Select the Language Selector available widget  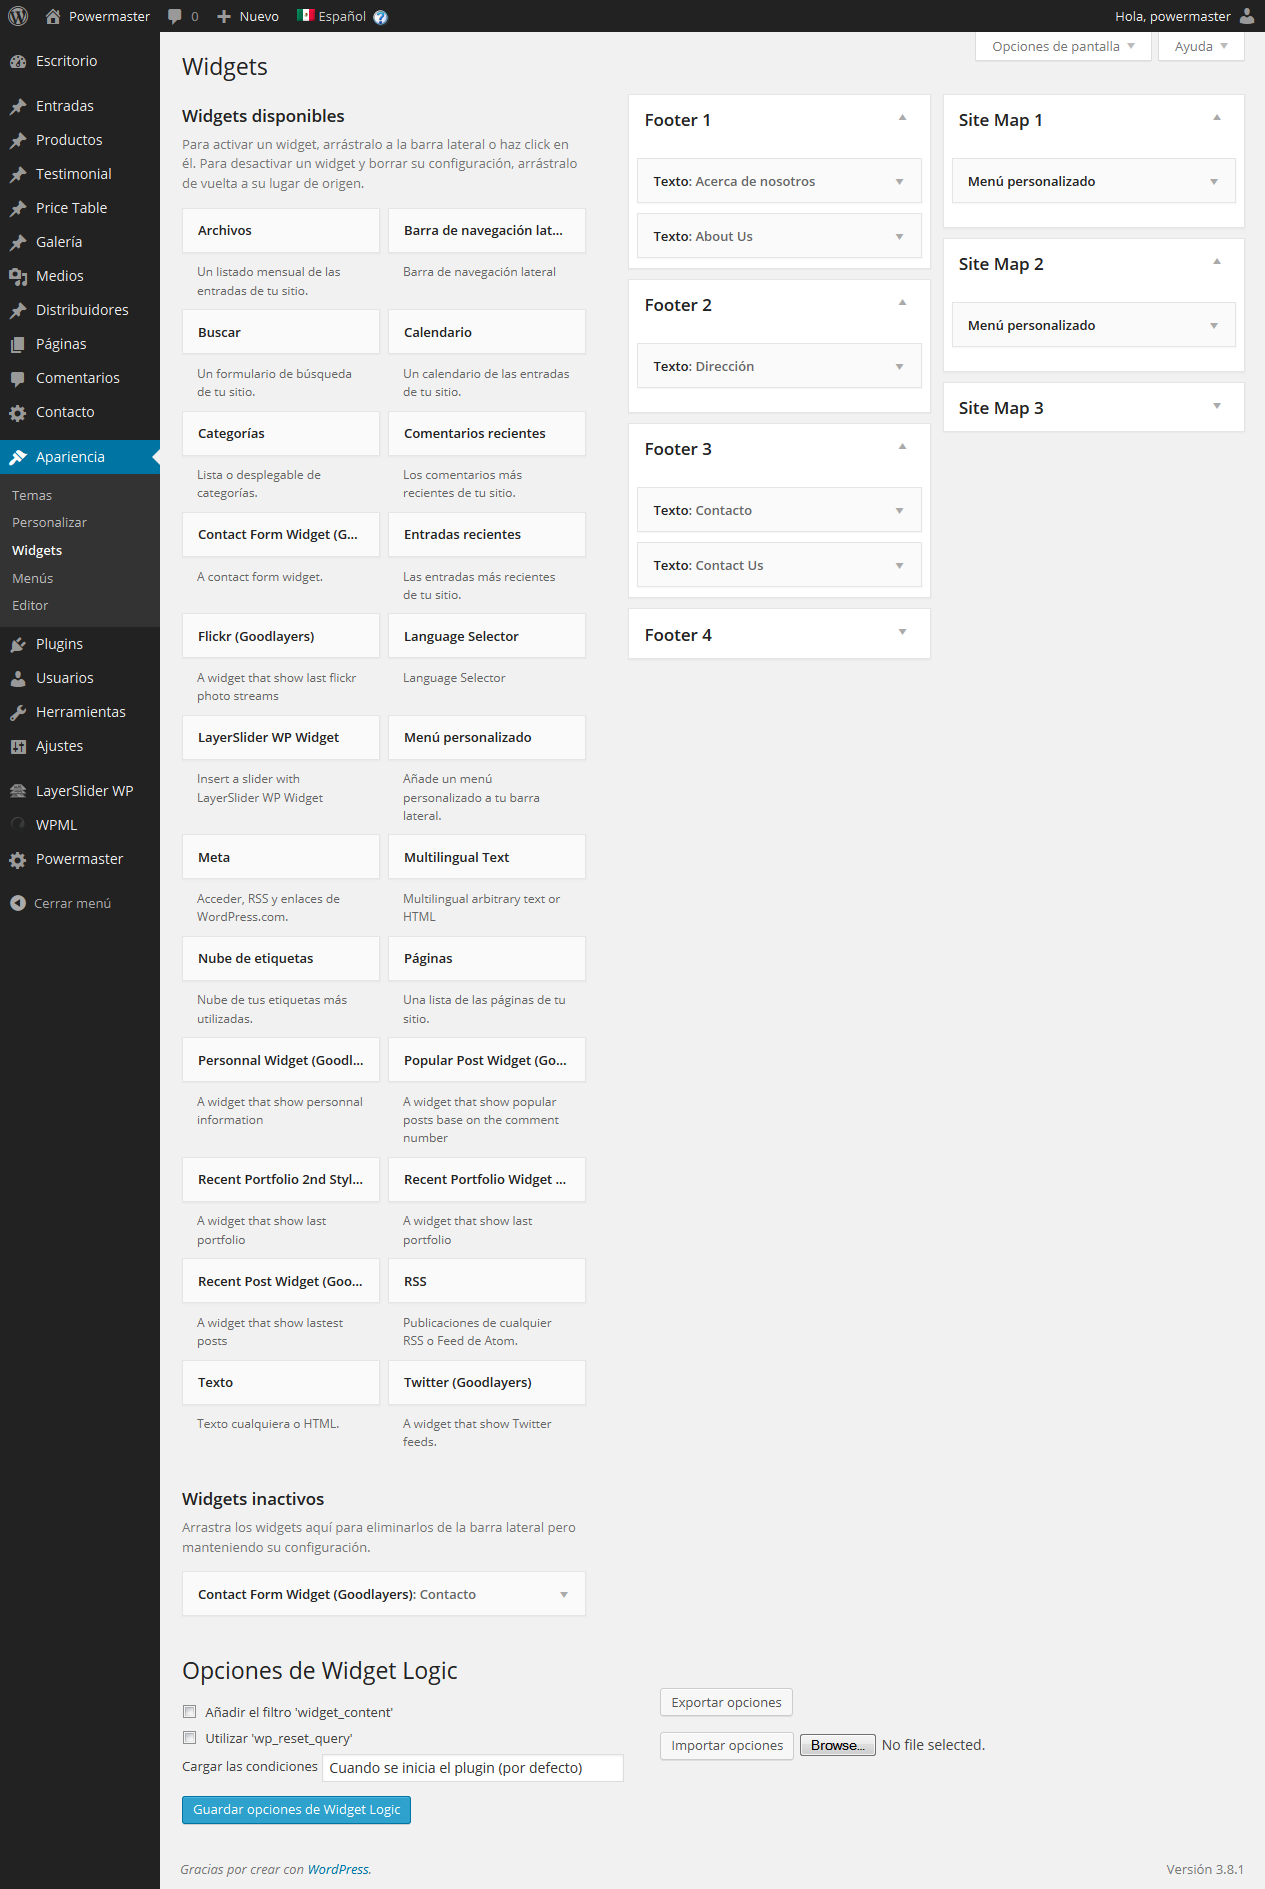pos(487,636)
